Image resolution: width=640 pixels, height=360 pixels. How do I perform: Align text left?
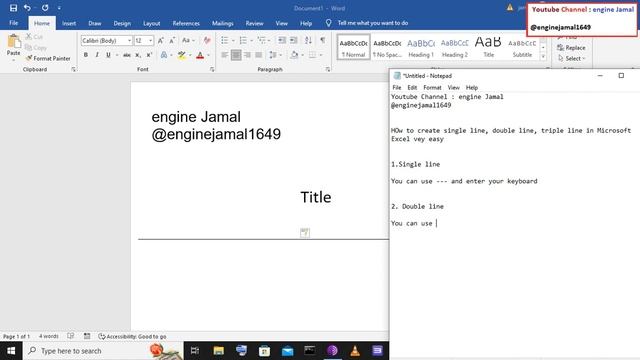(224, 55)
